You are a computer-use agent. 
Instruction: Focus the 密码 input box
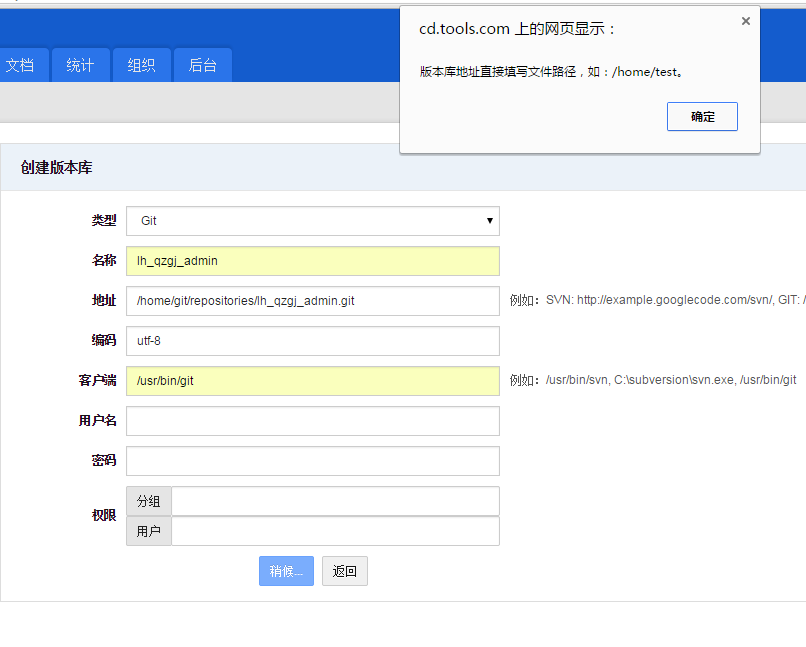(312, 461)
